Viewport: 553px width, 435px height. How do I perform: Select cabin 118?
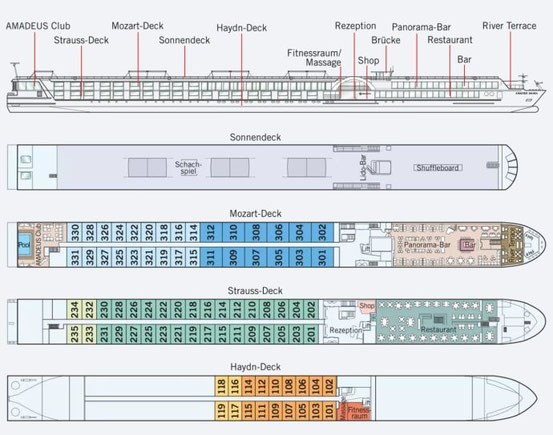point(221,386)
